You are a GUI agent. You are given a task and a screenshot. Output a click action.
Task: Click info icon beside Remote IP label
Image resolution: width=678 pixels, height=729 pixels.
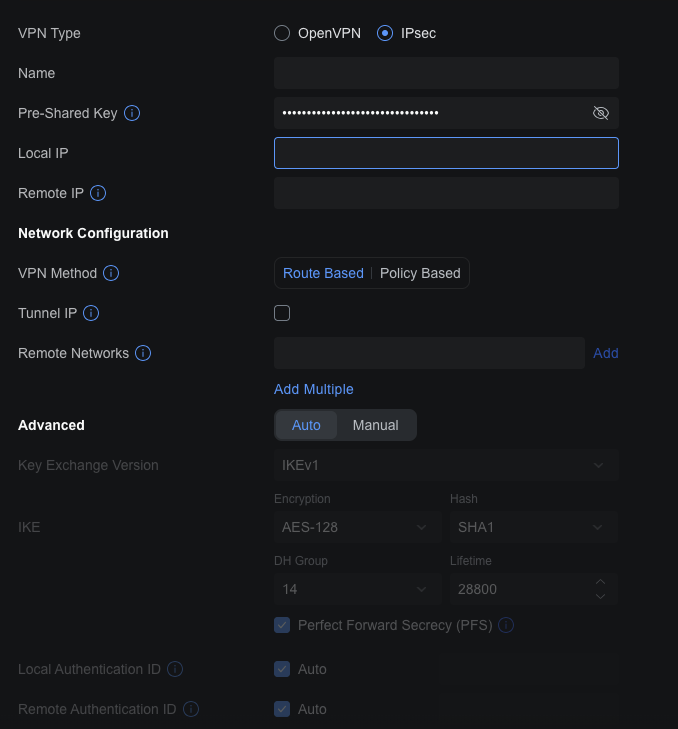point(98,193)
